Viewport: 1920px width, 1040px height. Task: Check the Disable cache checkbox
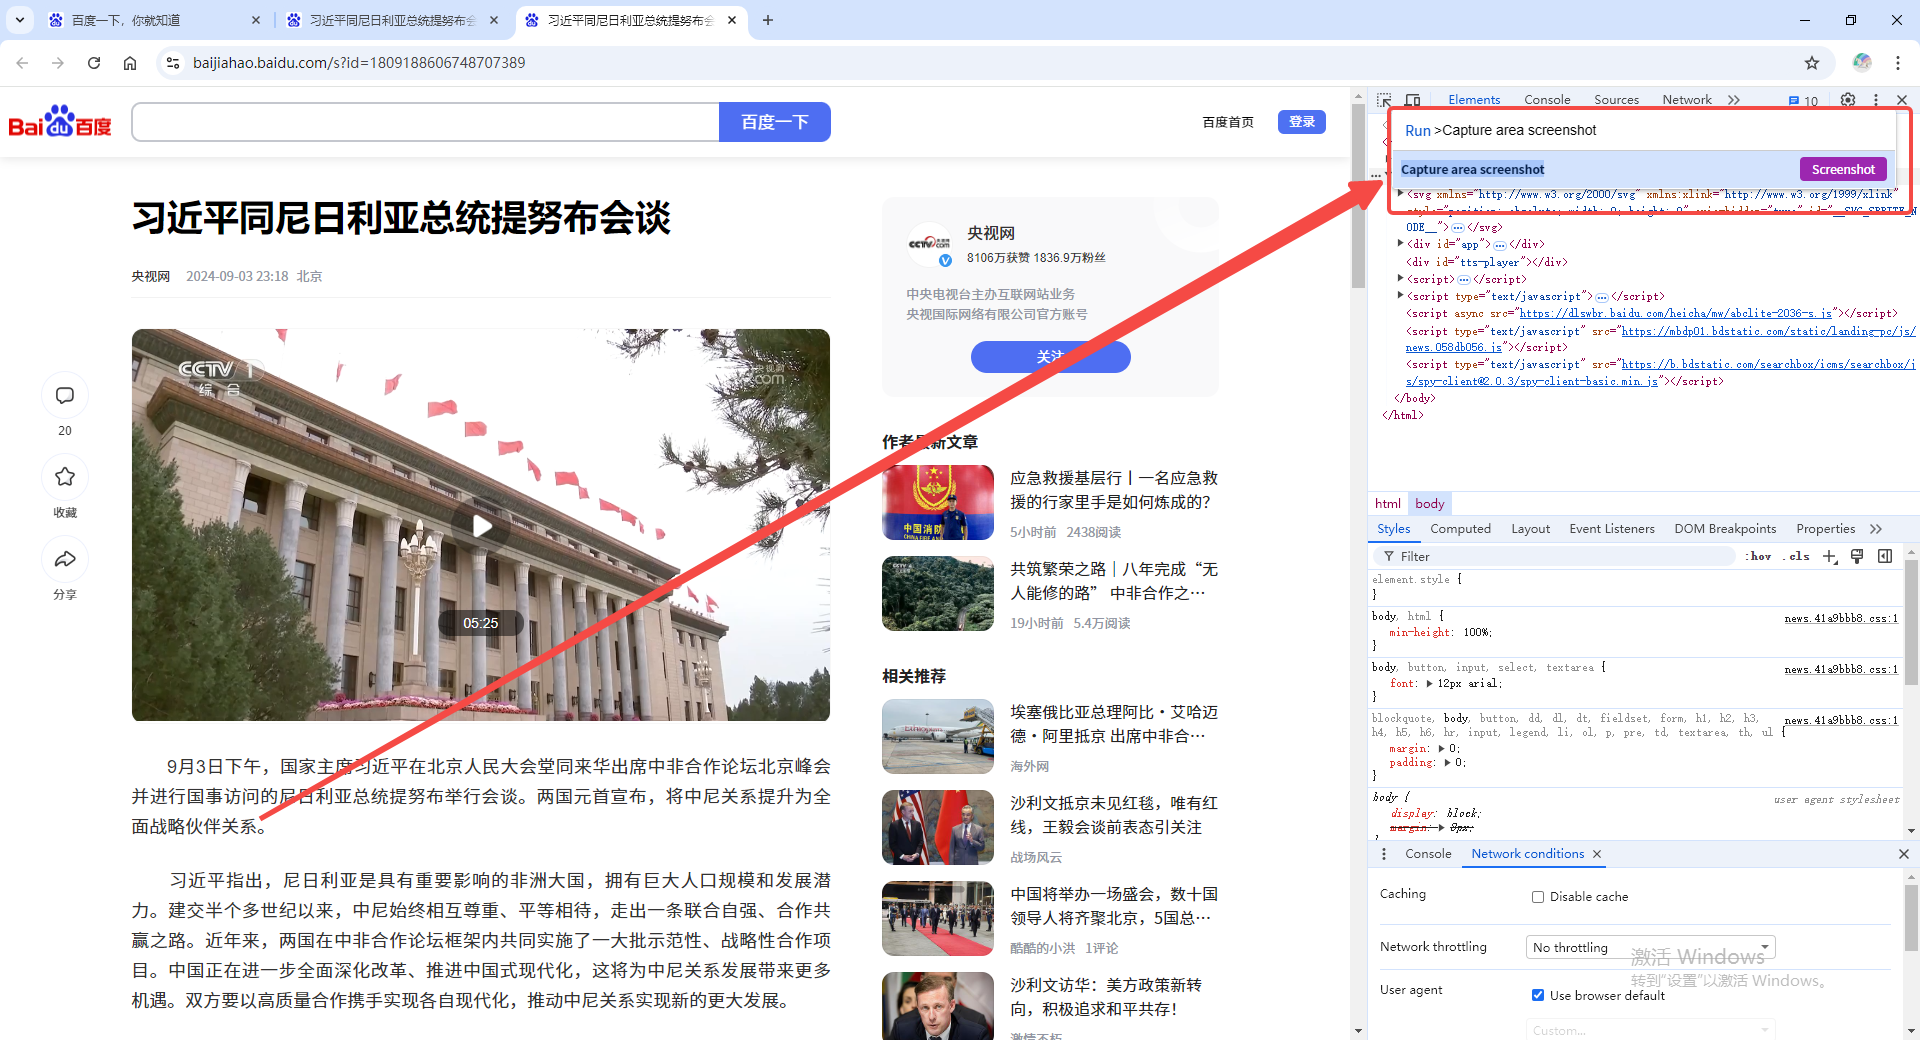point(1538,897)
